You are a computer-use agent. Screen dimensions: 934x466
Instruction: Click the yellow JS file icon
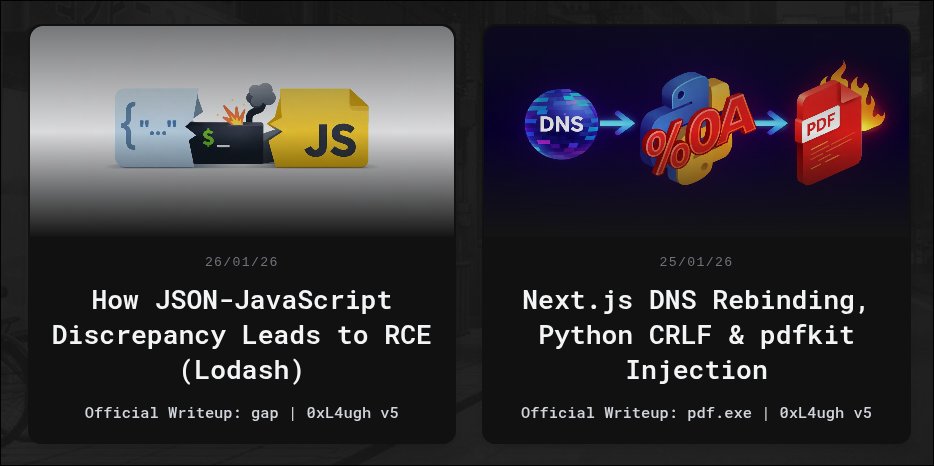[x=319, y=128]
